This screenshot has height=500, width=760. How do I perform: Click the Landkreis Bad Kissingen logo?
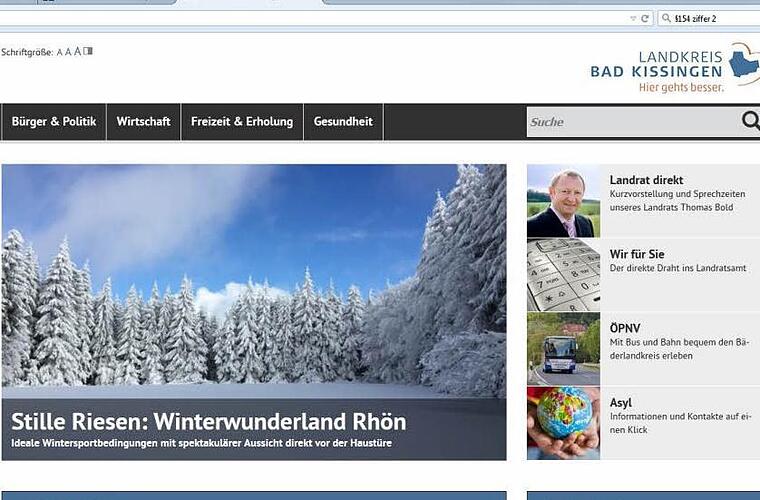(x=674, y=68)
